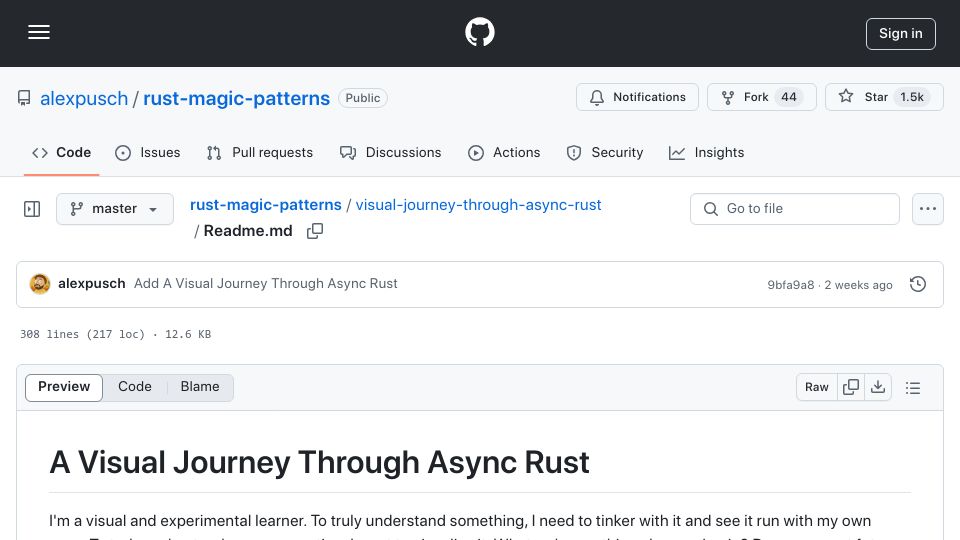
Task: Go to the GitHub homepage logo
Action: pyautogui.click(x=479, y=32)
